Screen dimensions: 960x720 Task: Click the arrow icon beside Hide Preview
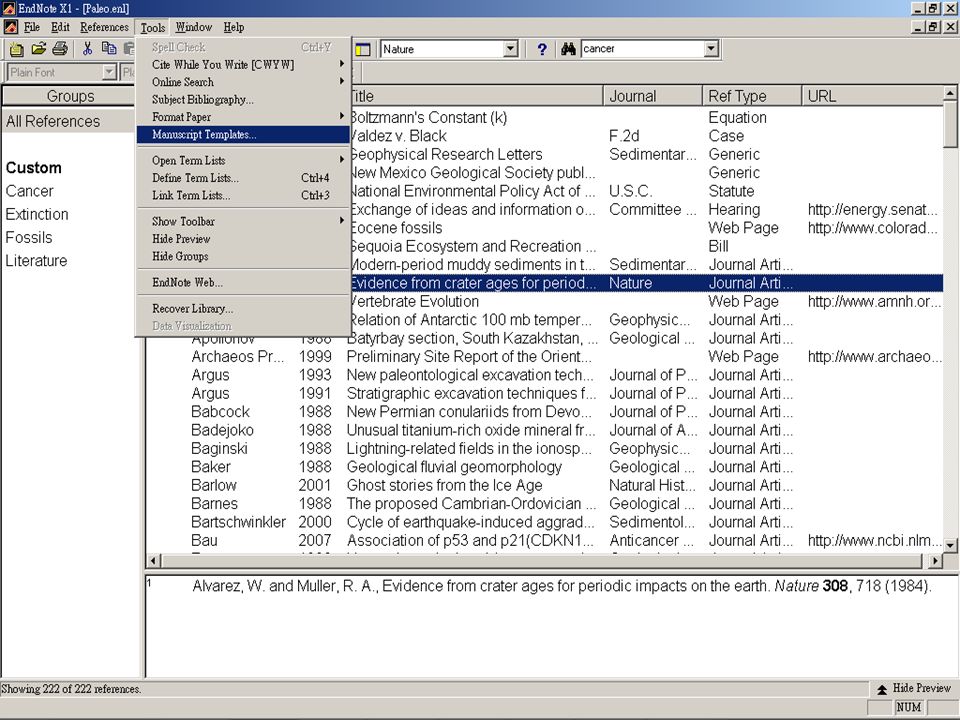[x=882, y=689]
